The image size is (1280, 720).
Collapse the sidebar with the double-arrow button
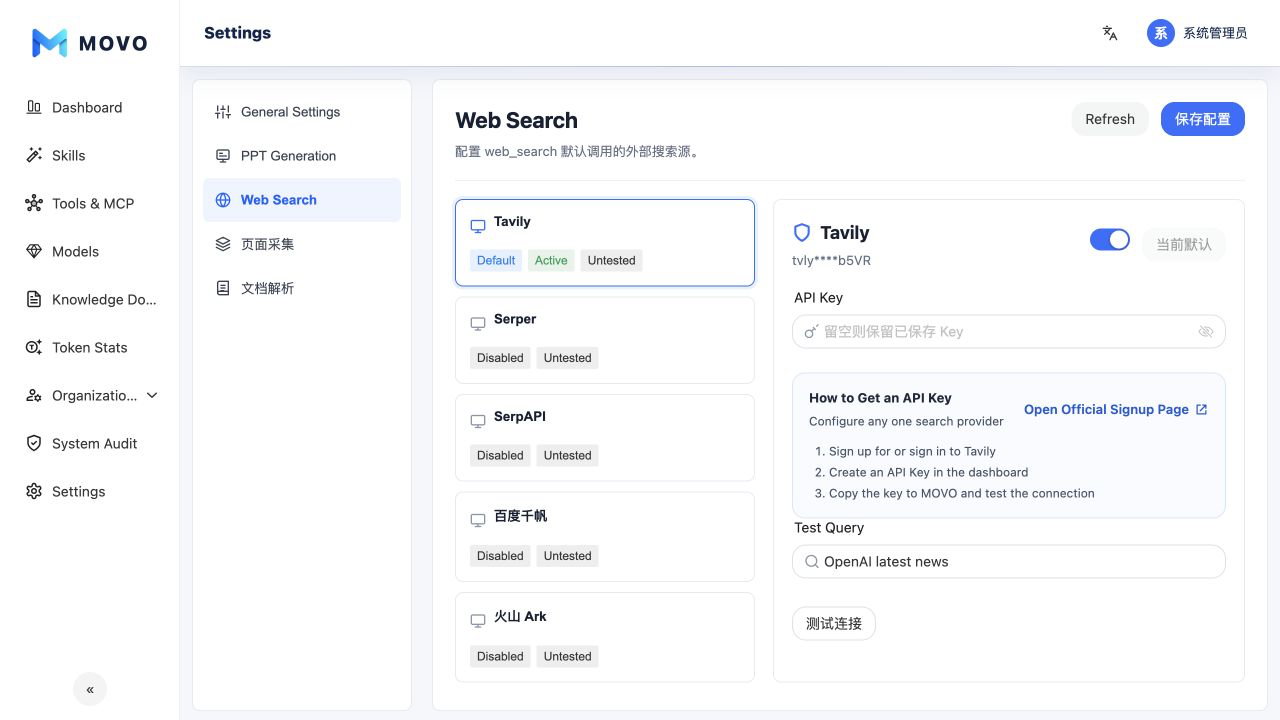click(90, 689)
